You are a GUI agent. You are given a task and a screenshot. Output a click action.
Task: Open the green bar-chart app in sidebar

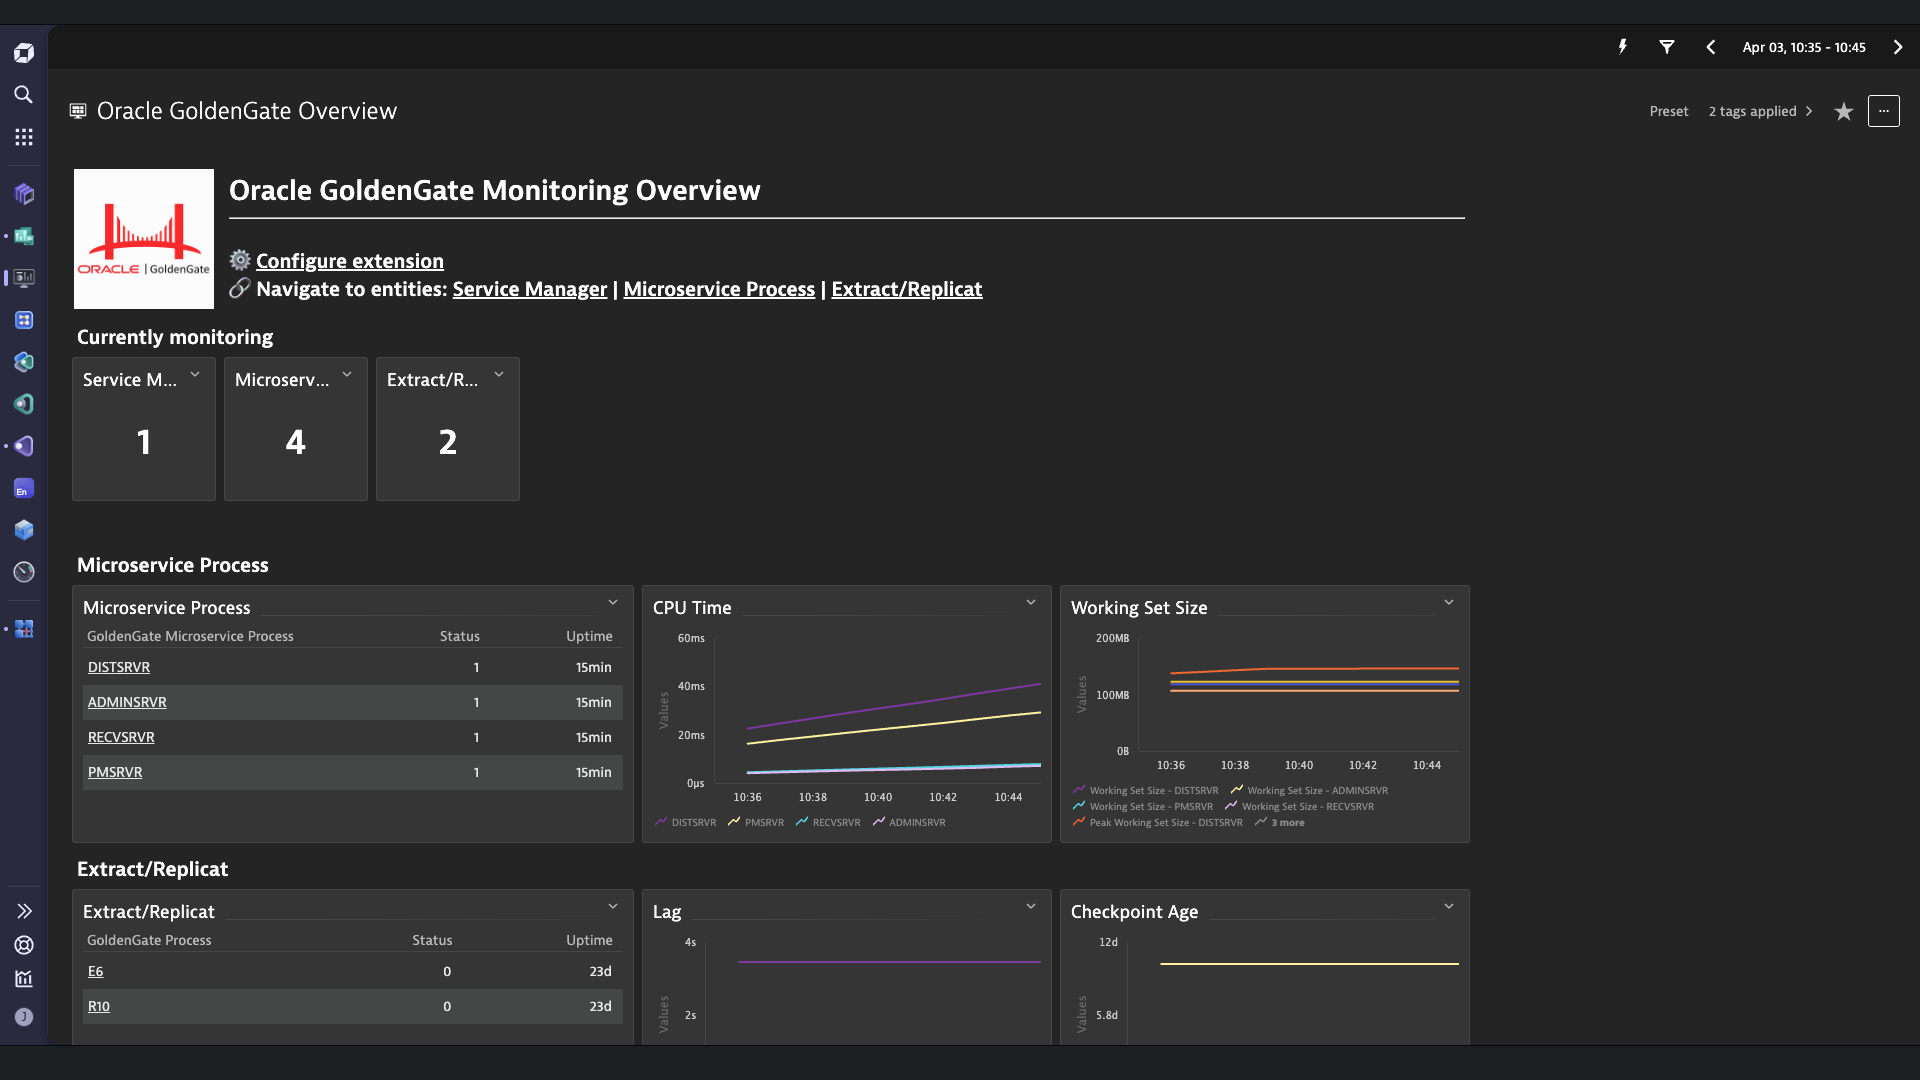click(x=24, y=236)
